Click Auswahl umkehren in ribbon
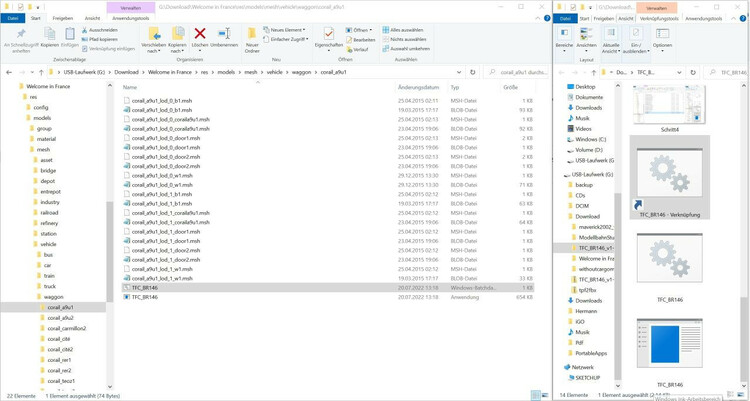This screenshot has height=401, width=750. 406,48
